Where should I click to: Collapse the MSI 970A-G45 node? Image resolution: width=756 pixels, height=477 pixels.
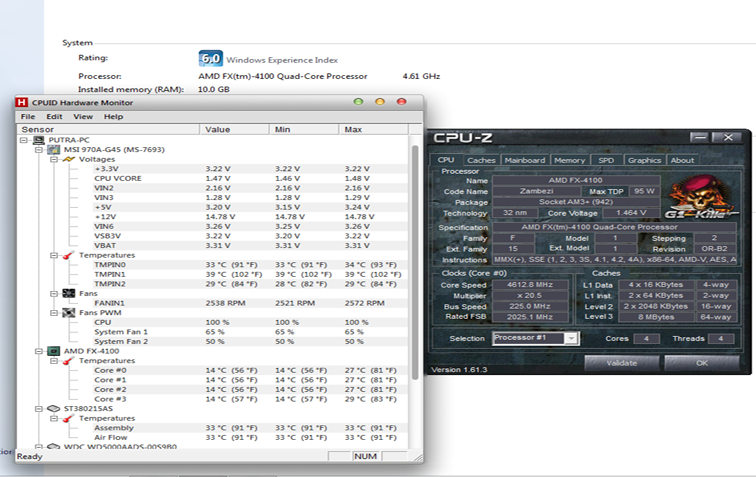[39, 150]
